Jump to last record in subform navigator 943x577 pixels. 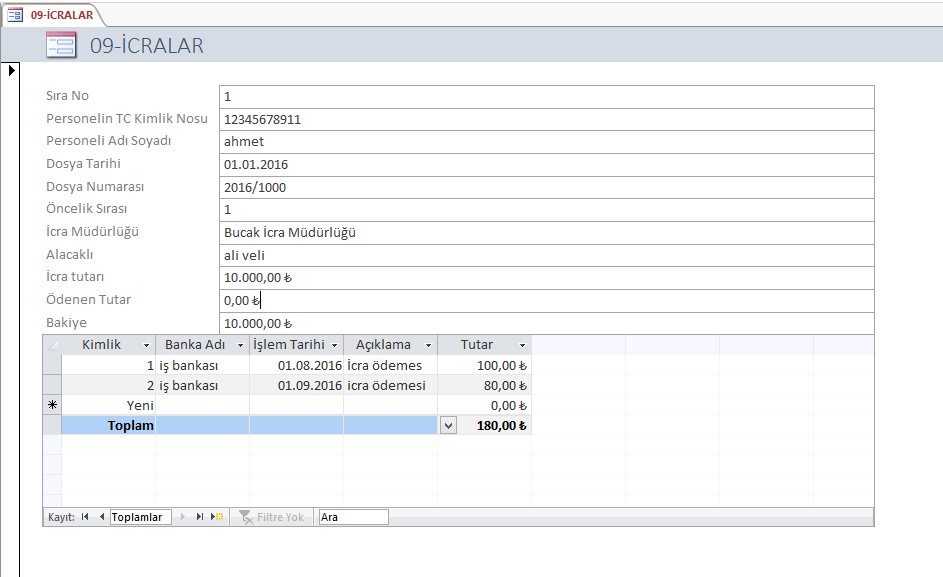point(200,517)
